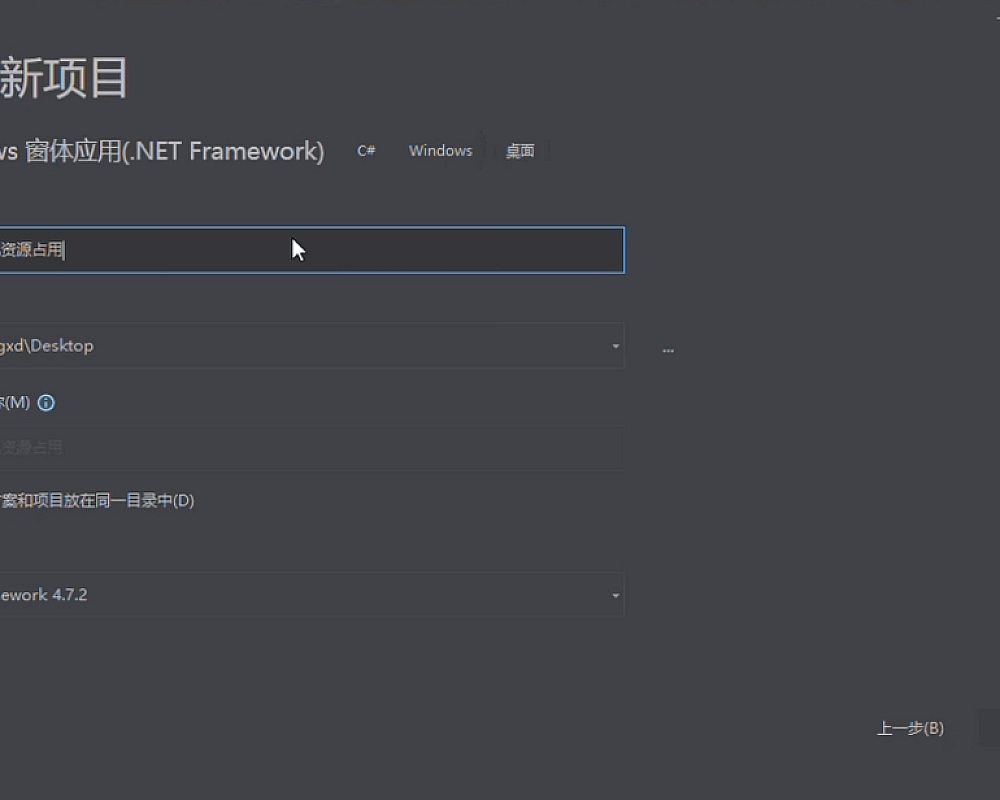Click the empty area between 桌面 tag and window edge
The image size is (1000, 800).
tap(770, 151)
